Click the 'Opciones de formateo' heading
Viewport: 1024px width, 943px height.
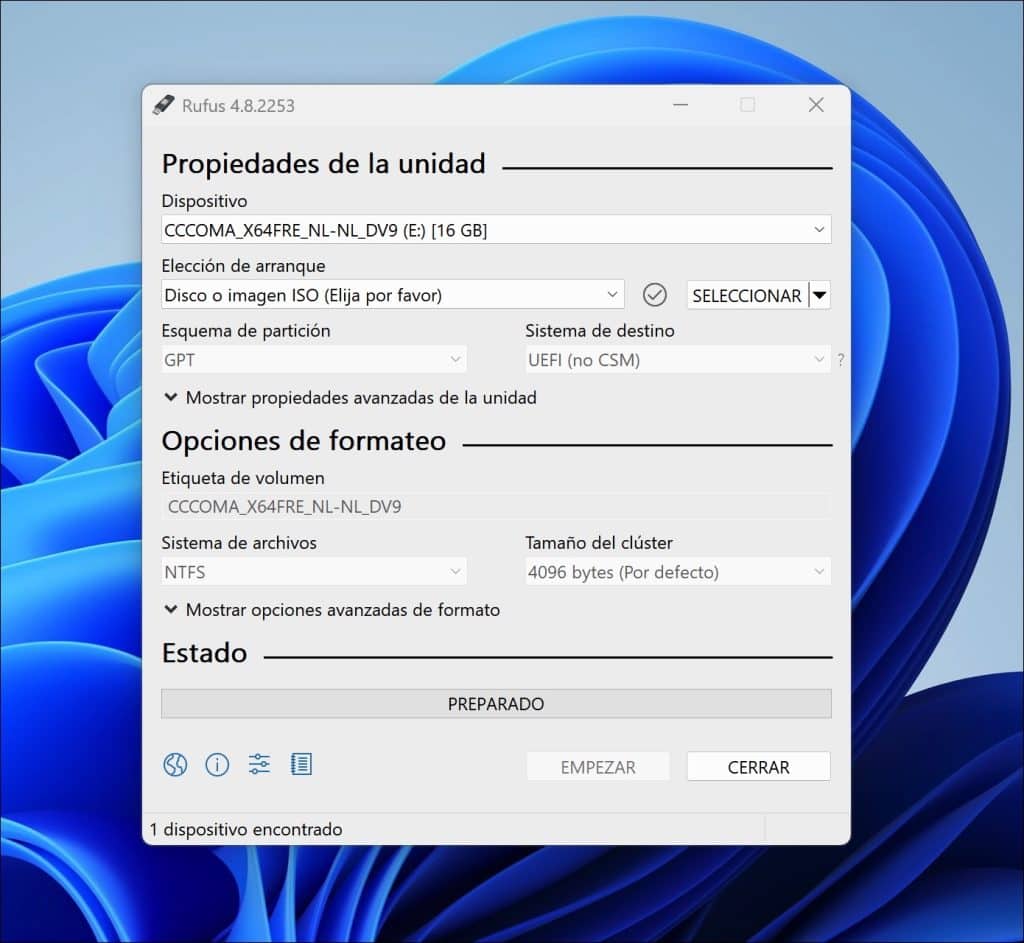pos(304,441)
